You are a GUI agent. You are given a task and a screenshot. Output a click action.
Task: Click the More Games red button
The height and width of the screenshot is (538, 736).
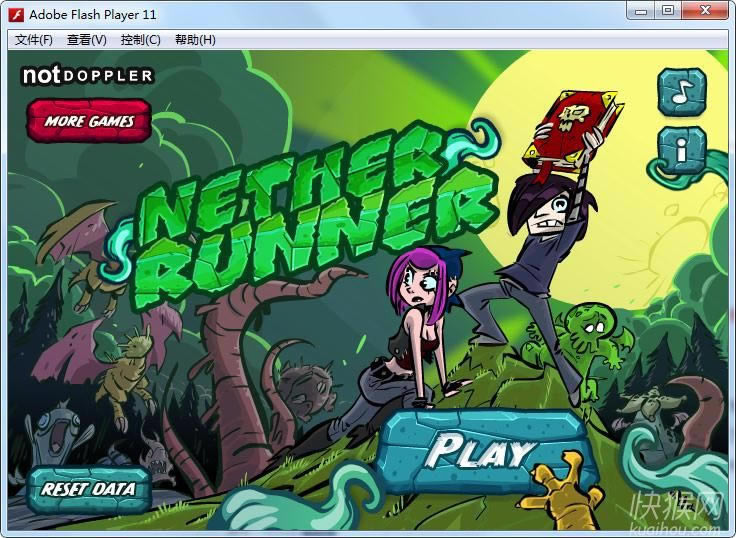89,121
